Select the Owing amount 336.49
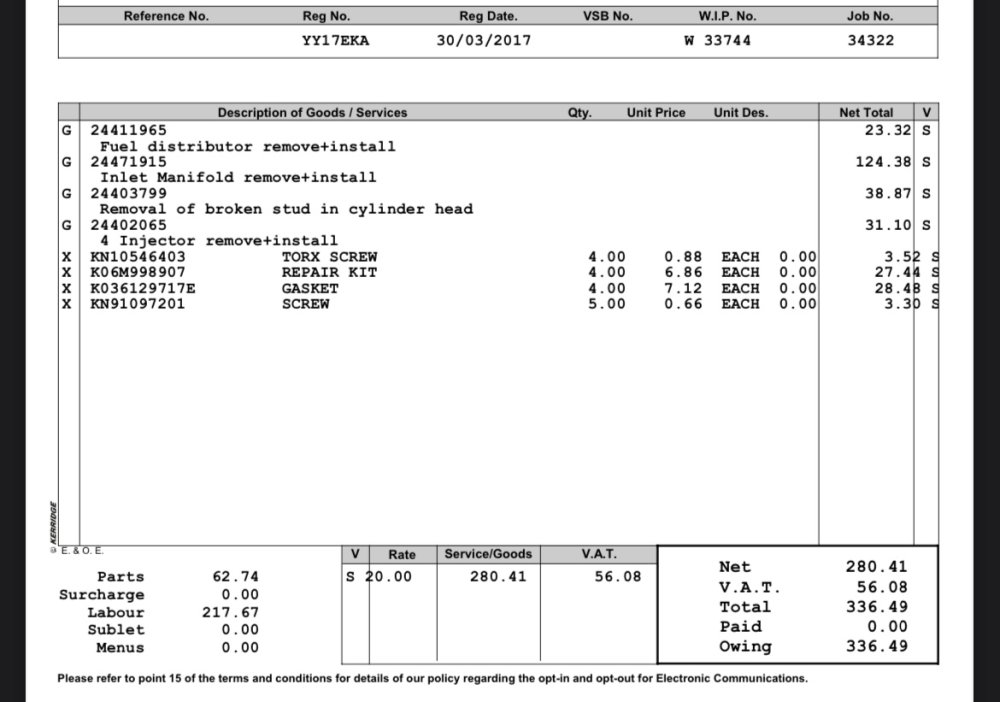The height and width of the screenshot is (702, 1000). point(877,647)
